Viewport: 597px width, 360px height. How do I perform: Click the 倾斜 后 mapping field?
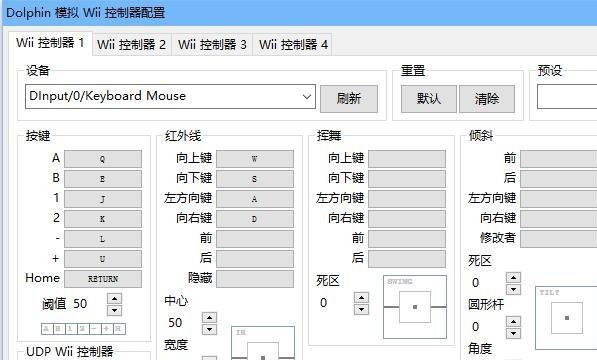[x=559, y=179]
